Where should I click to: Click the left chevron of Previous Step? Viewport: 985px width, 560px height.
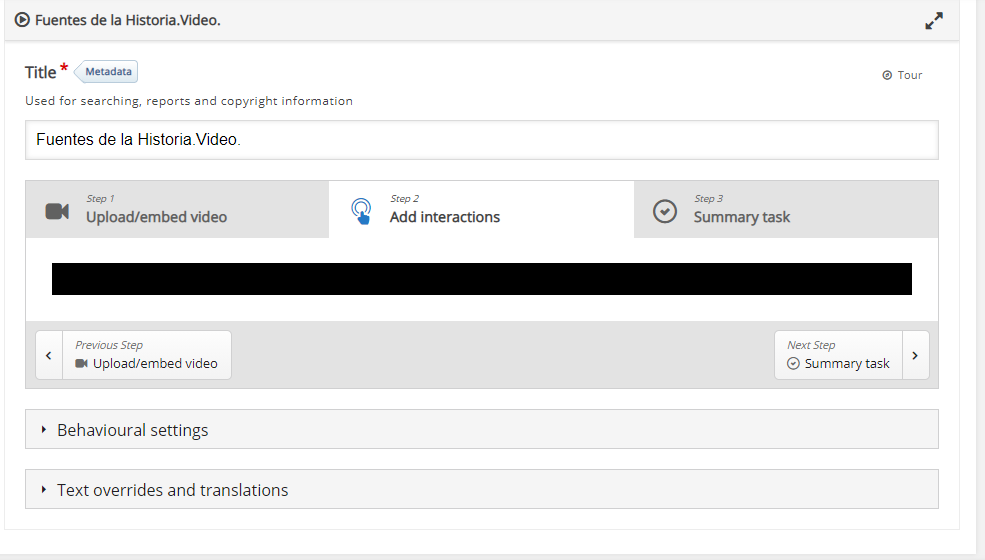(x=49, y=355)
